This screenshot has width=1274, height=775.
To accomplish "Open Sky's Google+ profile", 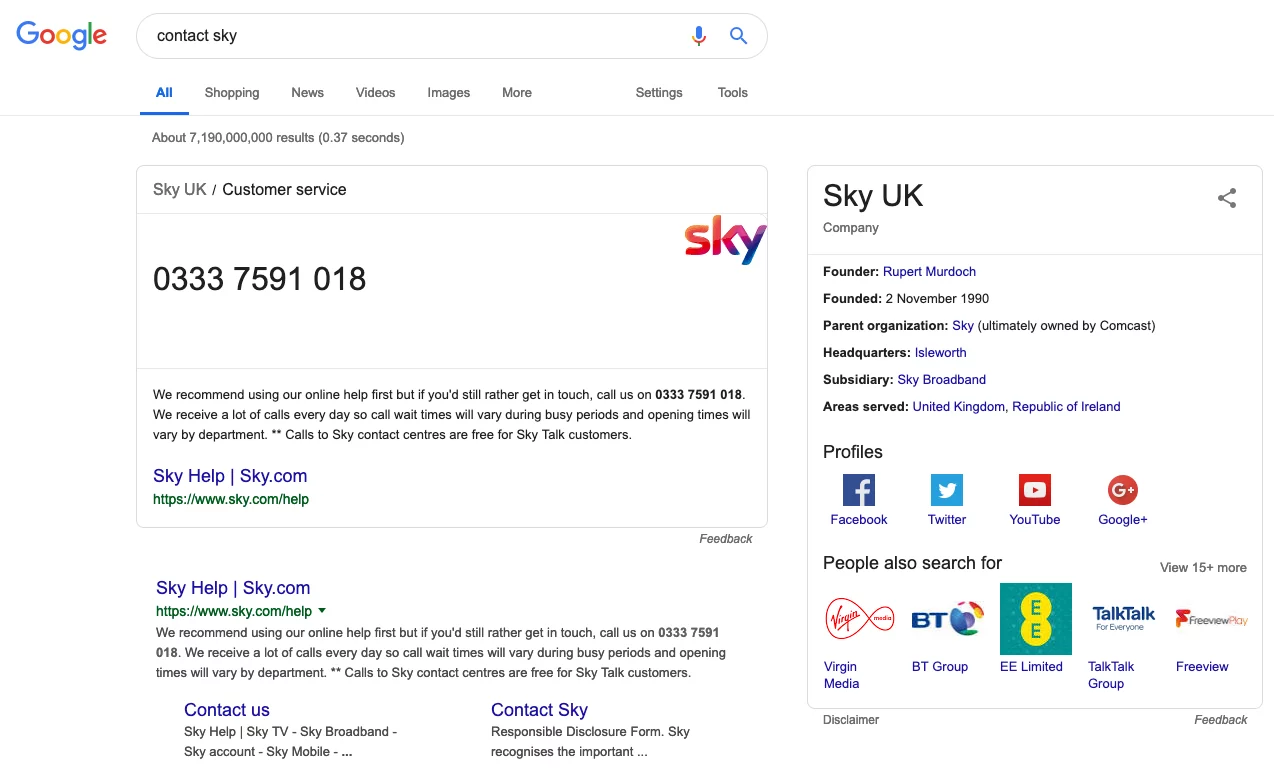I will 1122,490.
